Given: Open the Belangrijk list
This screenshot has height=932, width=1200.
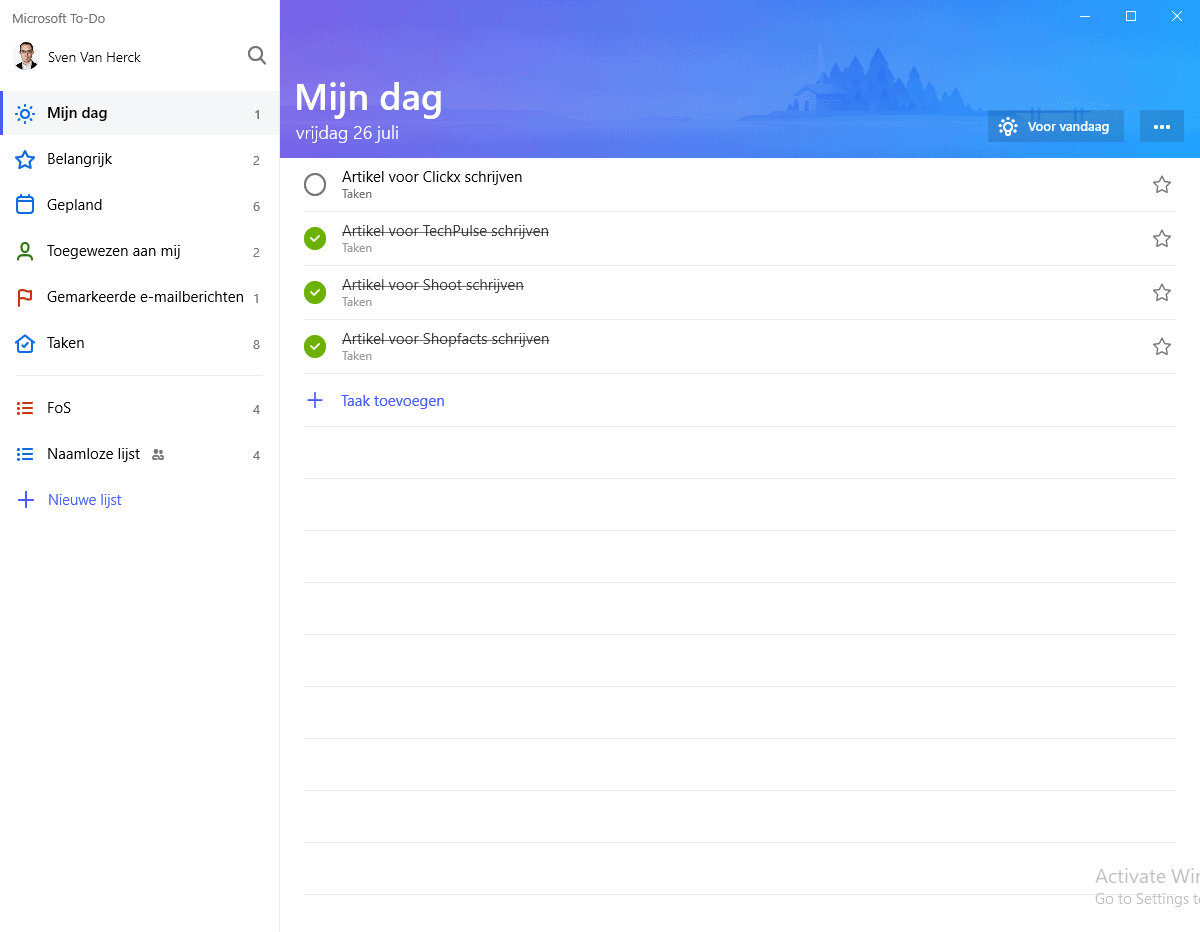Looking at the screenshot, I should pyautogui.click(x=140, y=160).
